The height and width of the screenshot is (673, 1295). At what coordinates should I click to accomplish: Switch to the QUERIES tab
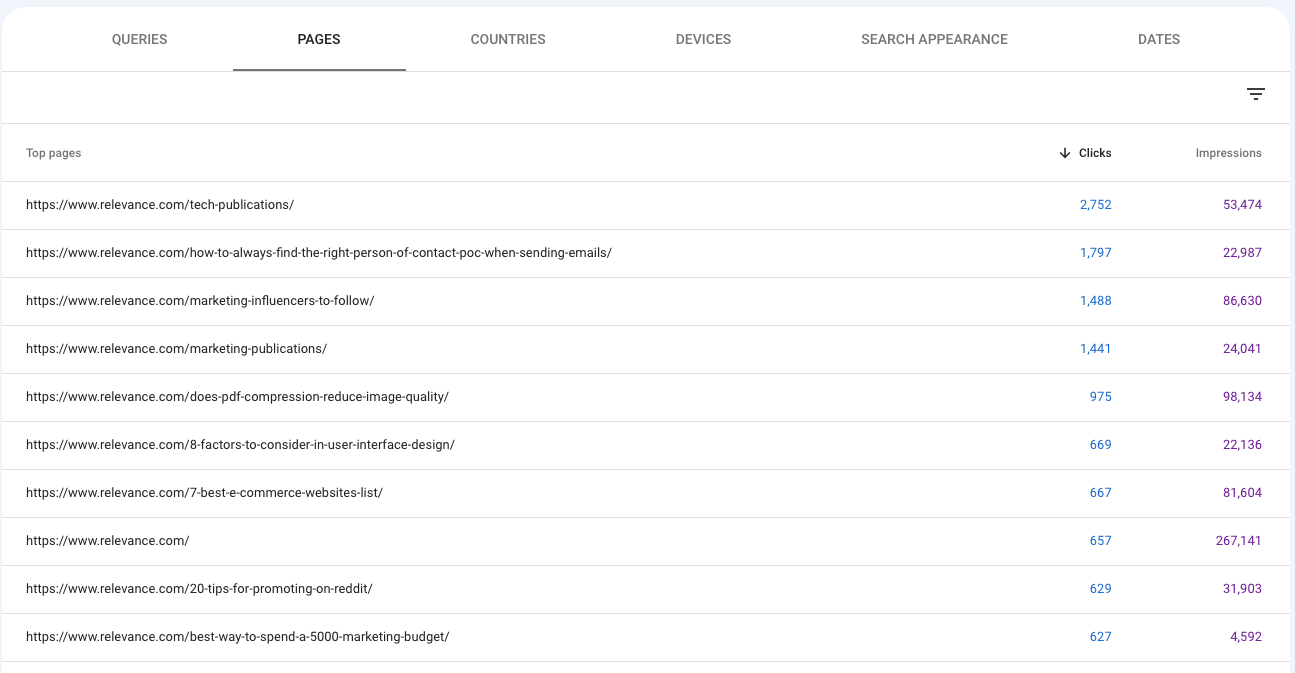[139, 39]
